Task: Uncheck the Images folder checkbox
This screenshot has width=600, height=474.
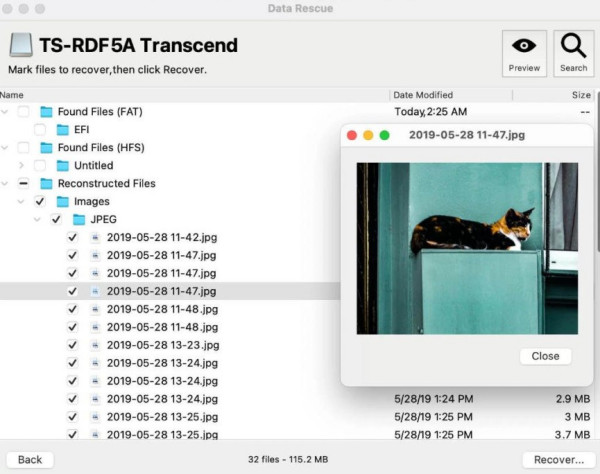Action: tap(39, 202)
